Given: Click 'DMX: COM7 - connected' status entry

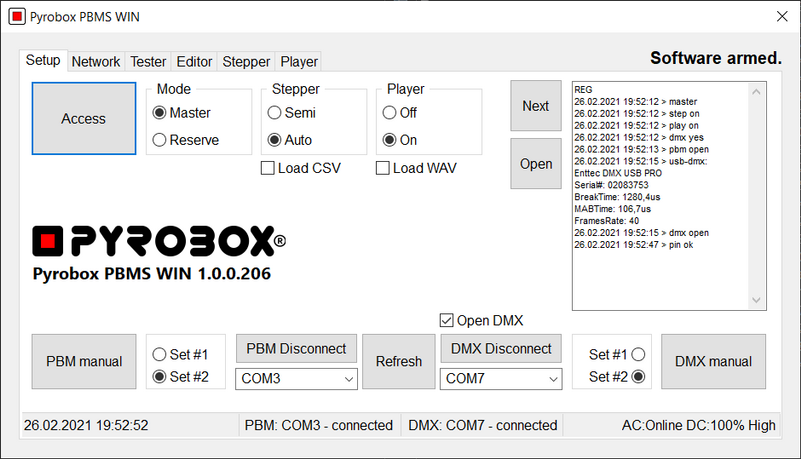Looking at the screenshot, I should pyautogui.click(x=483, y=425).
